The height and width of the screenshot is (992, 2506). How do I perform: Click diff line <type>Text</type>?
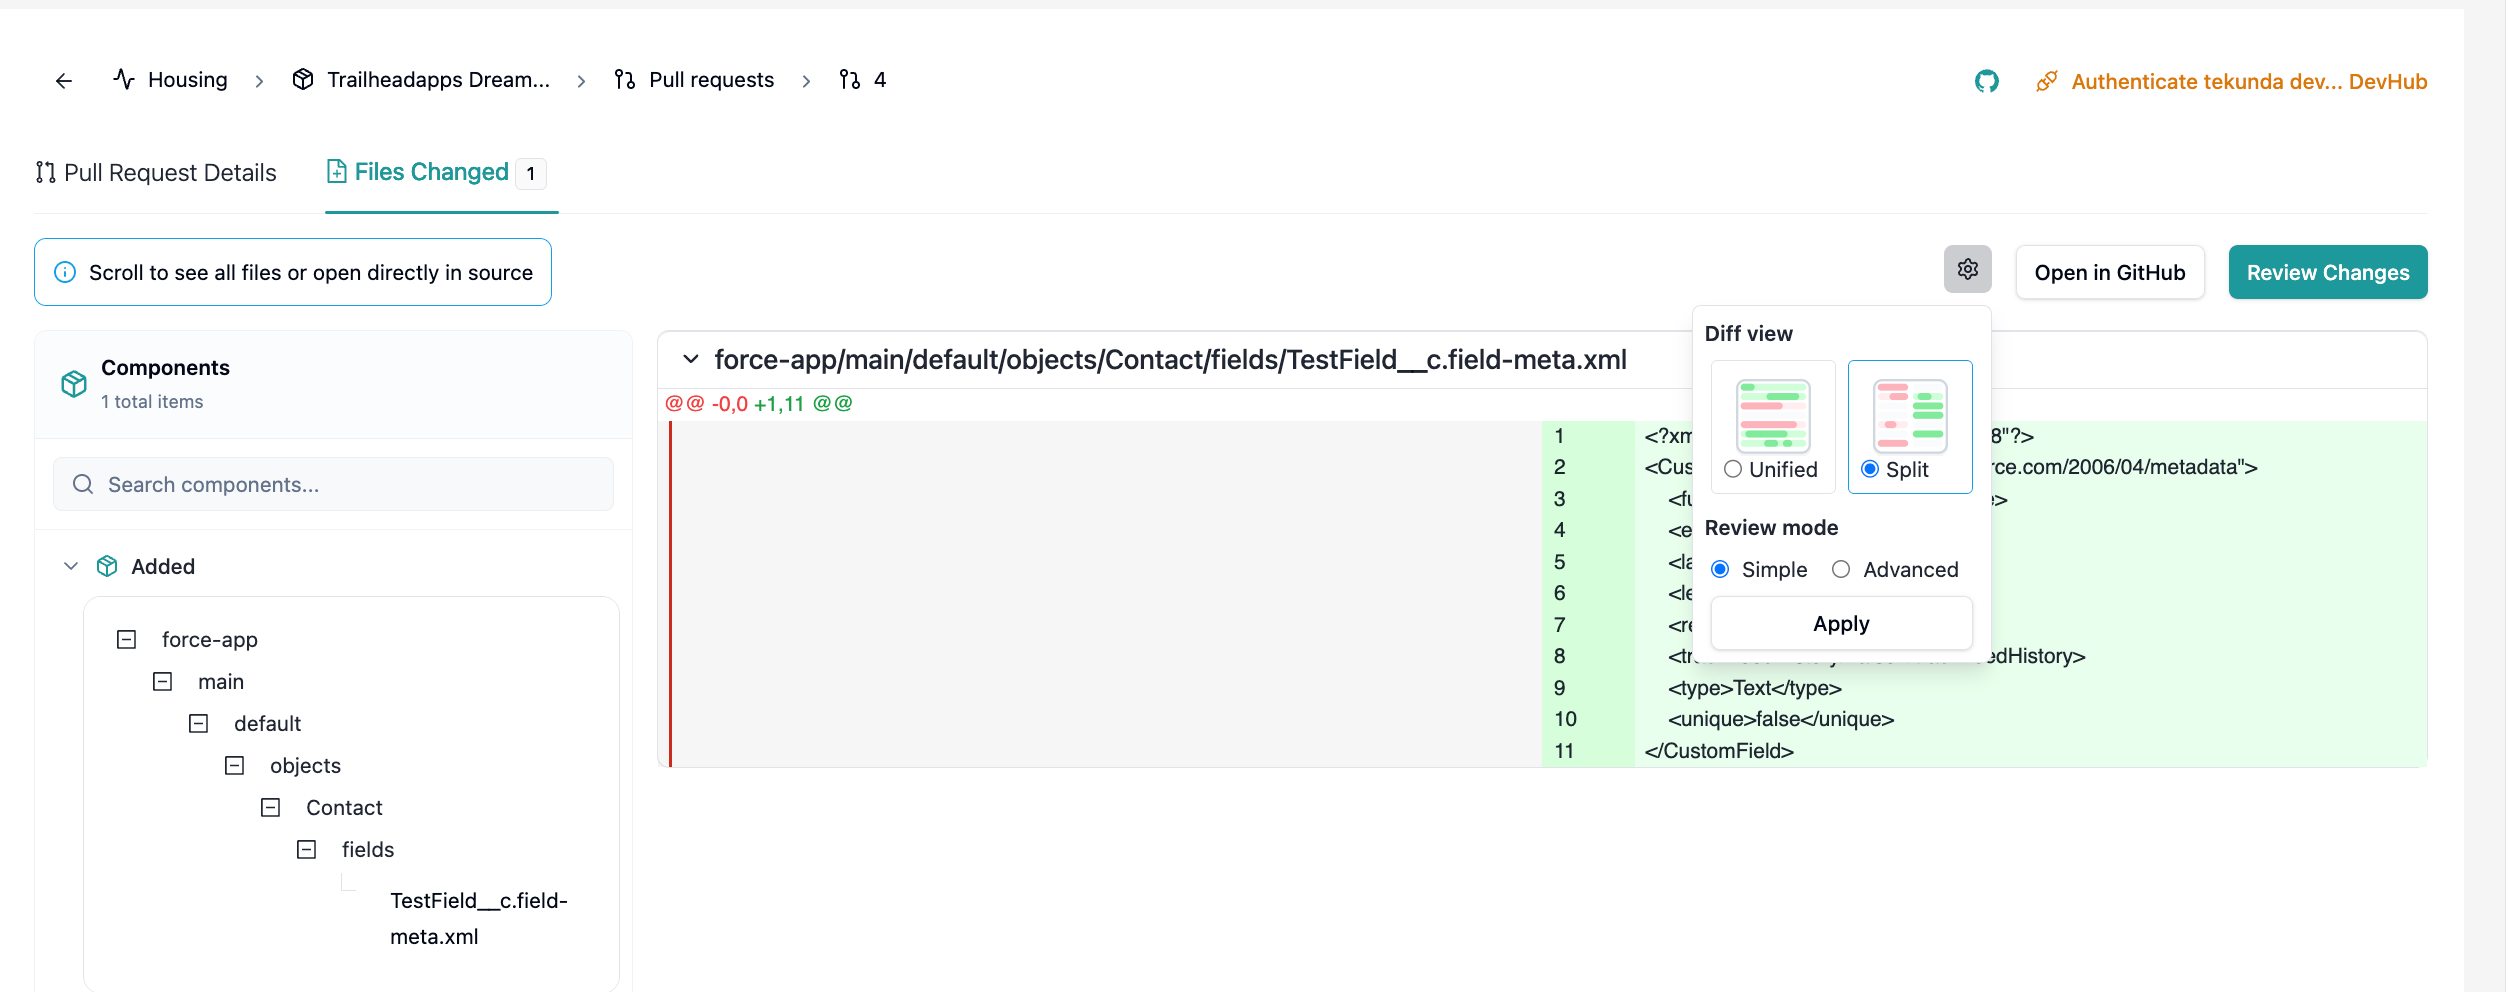coord(1754,688)
